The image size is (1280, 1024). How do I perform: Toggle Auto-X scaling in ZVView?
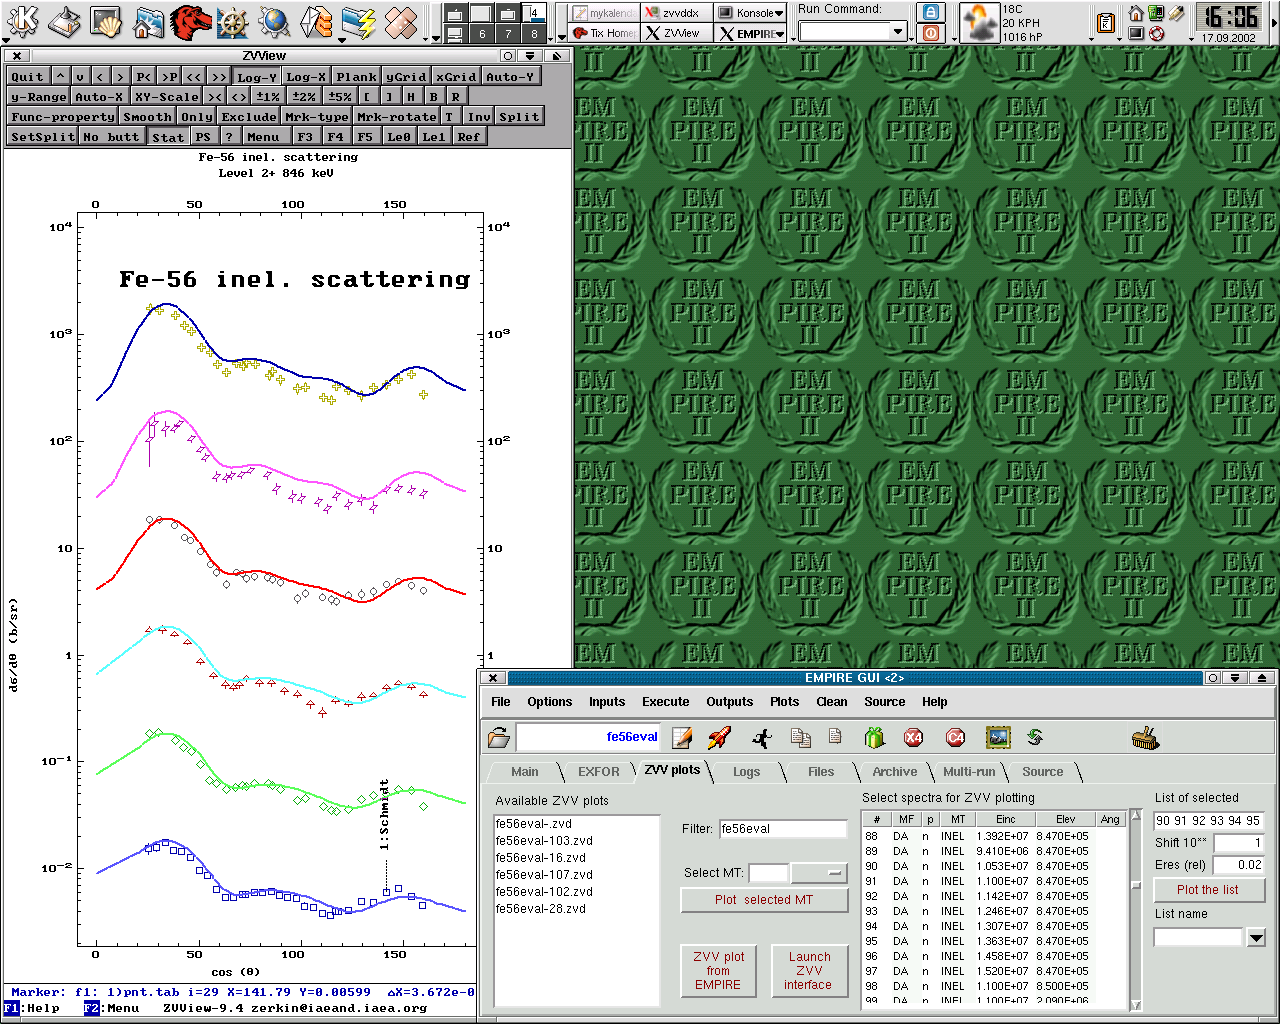tap(99, 97)
